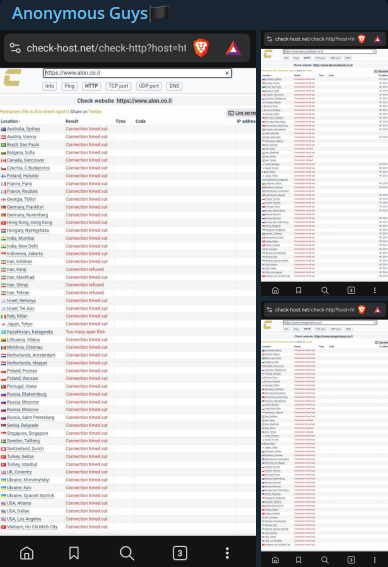This screenshot has width=388, height=567.
Task: Click the Time column header
Action: [x=120, y=121]
